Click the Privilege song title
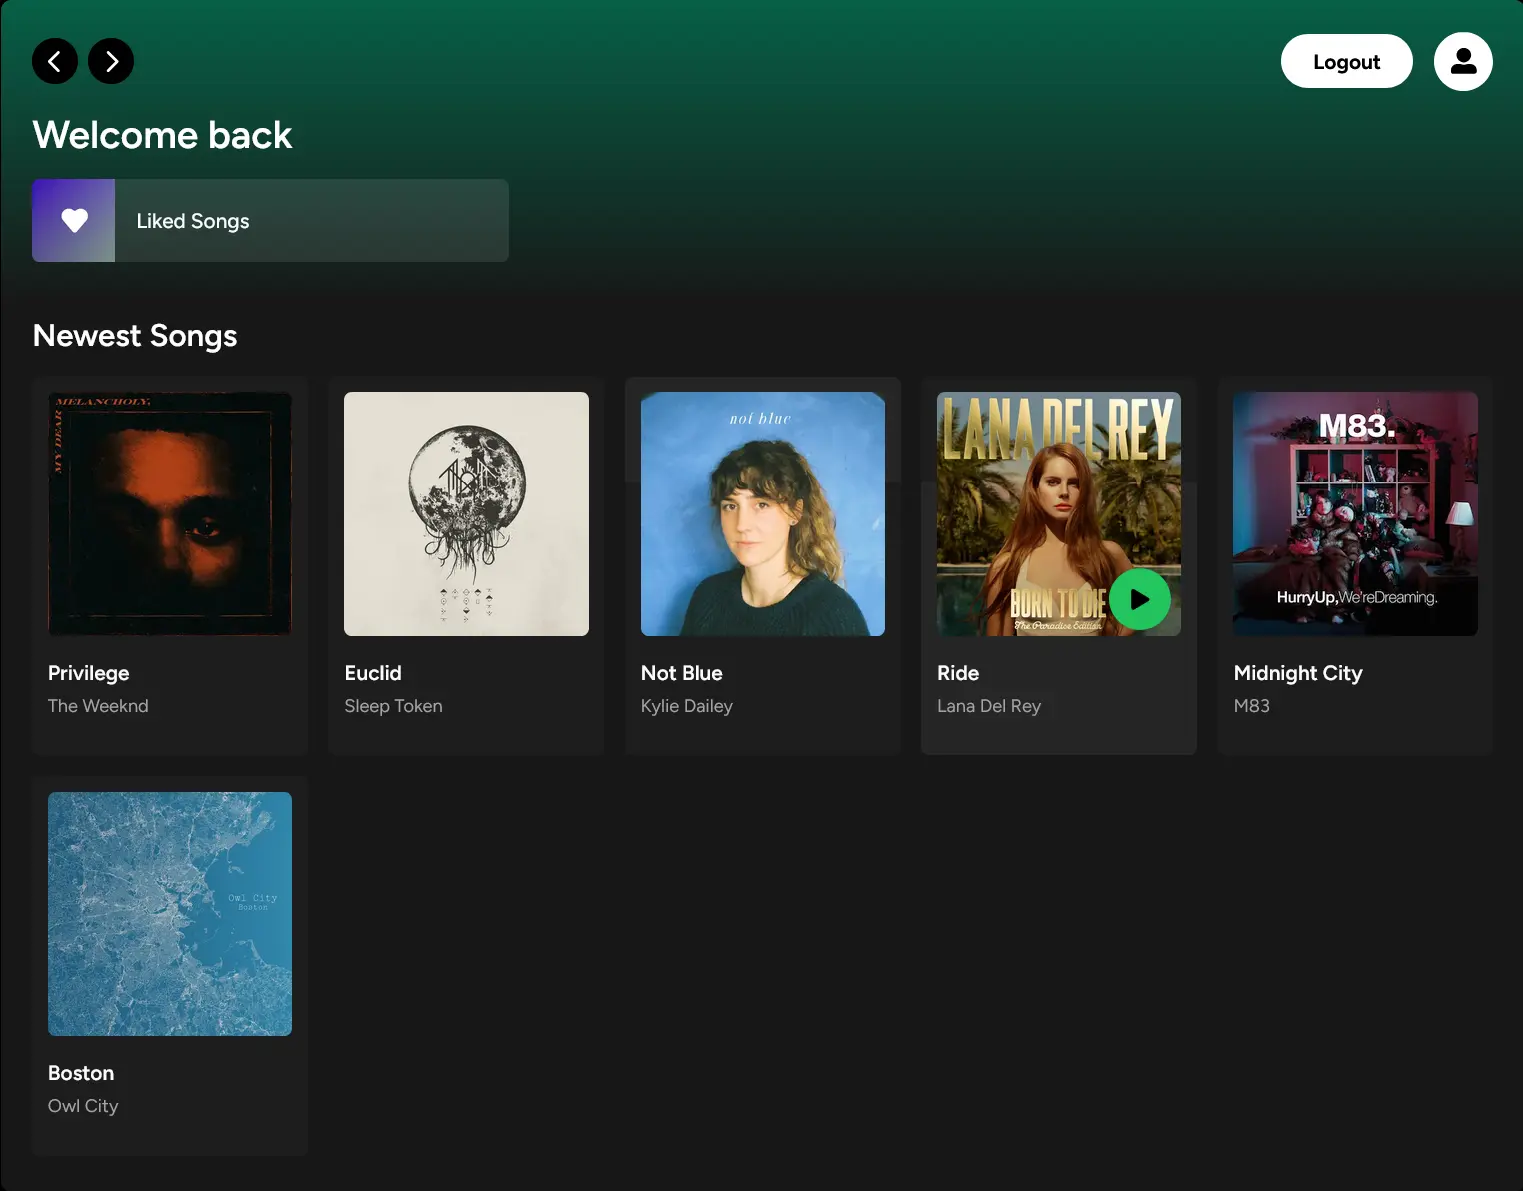 coord(89,673)
